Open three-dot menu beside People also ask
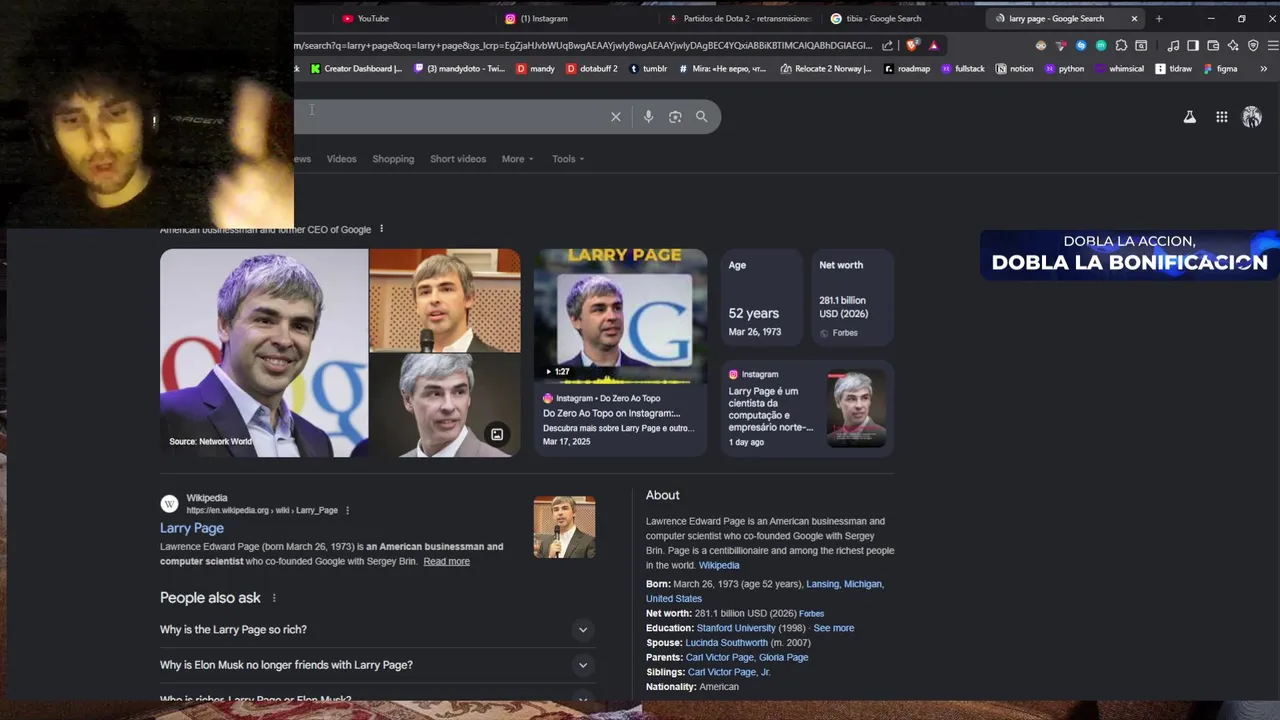1280x720 pixels. click(x=273, y=598)
